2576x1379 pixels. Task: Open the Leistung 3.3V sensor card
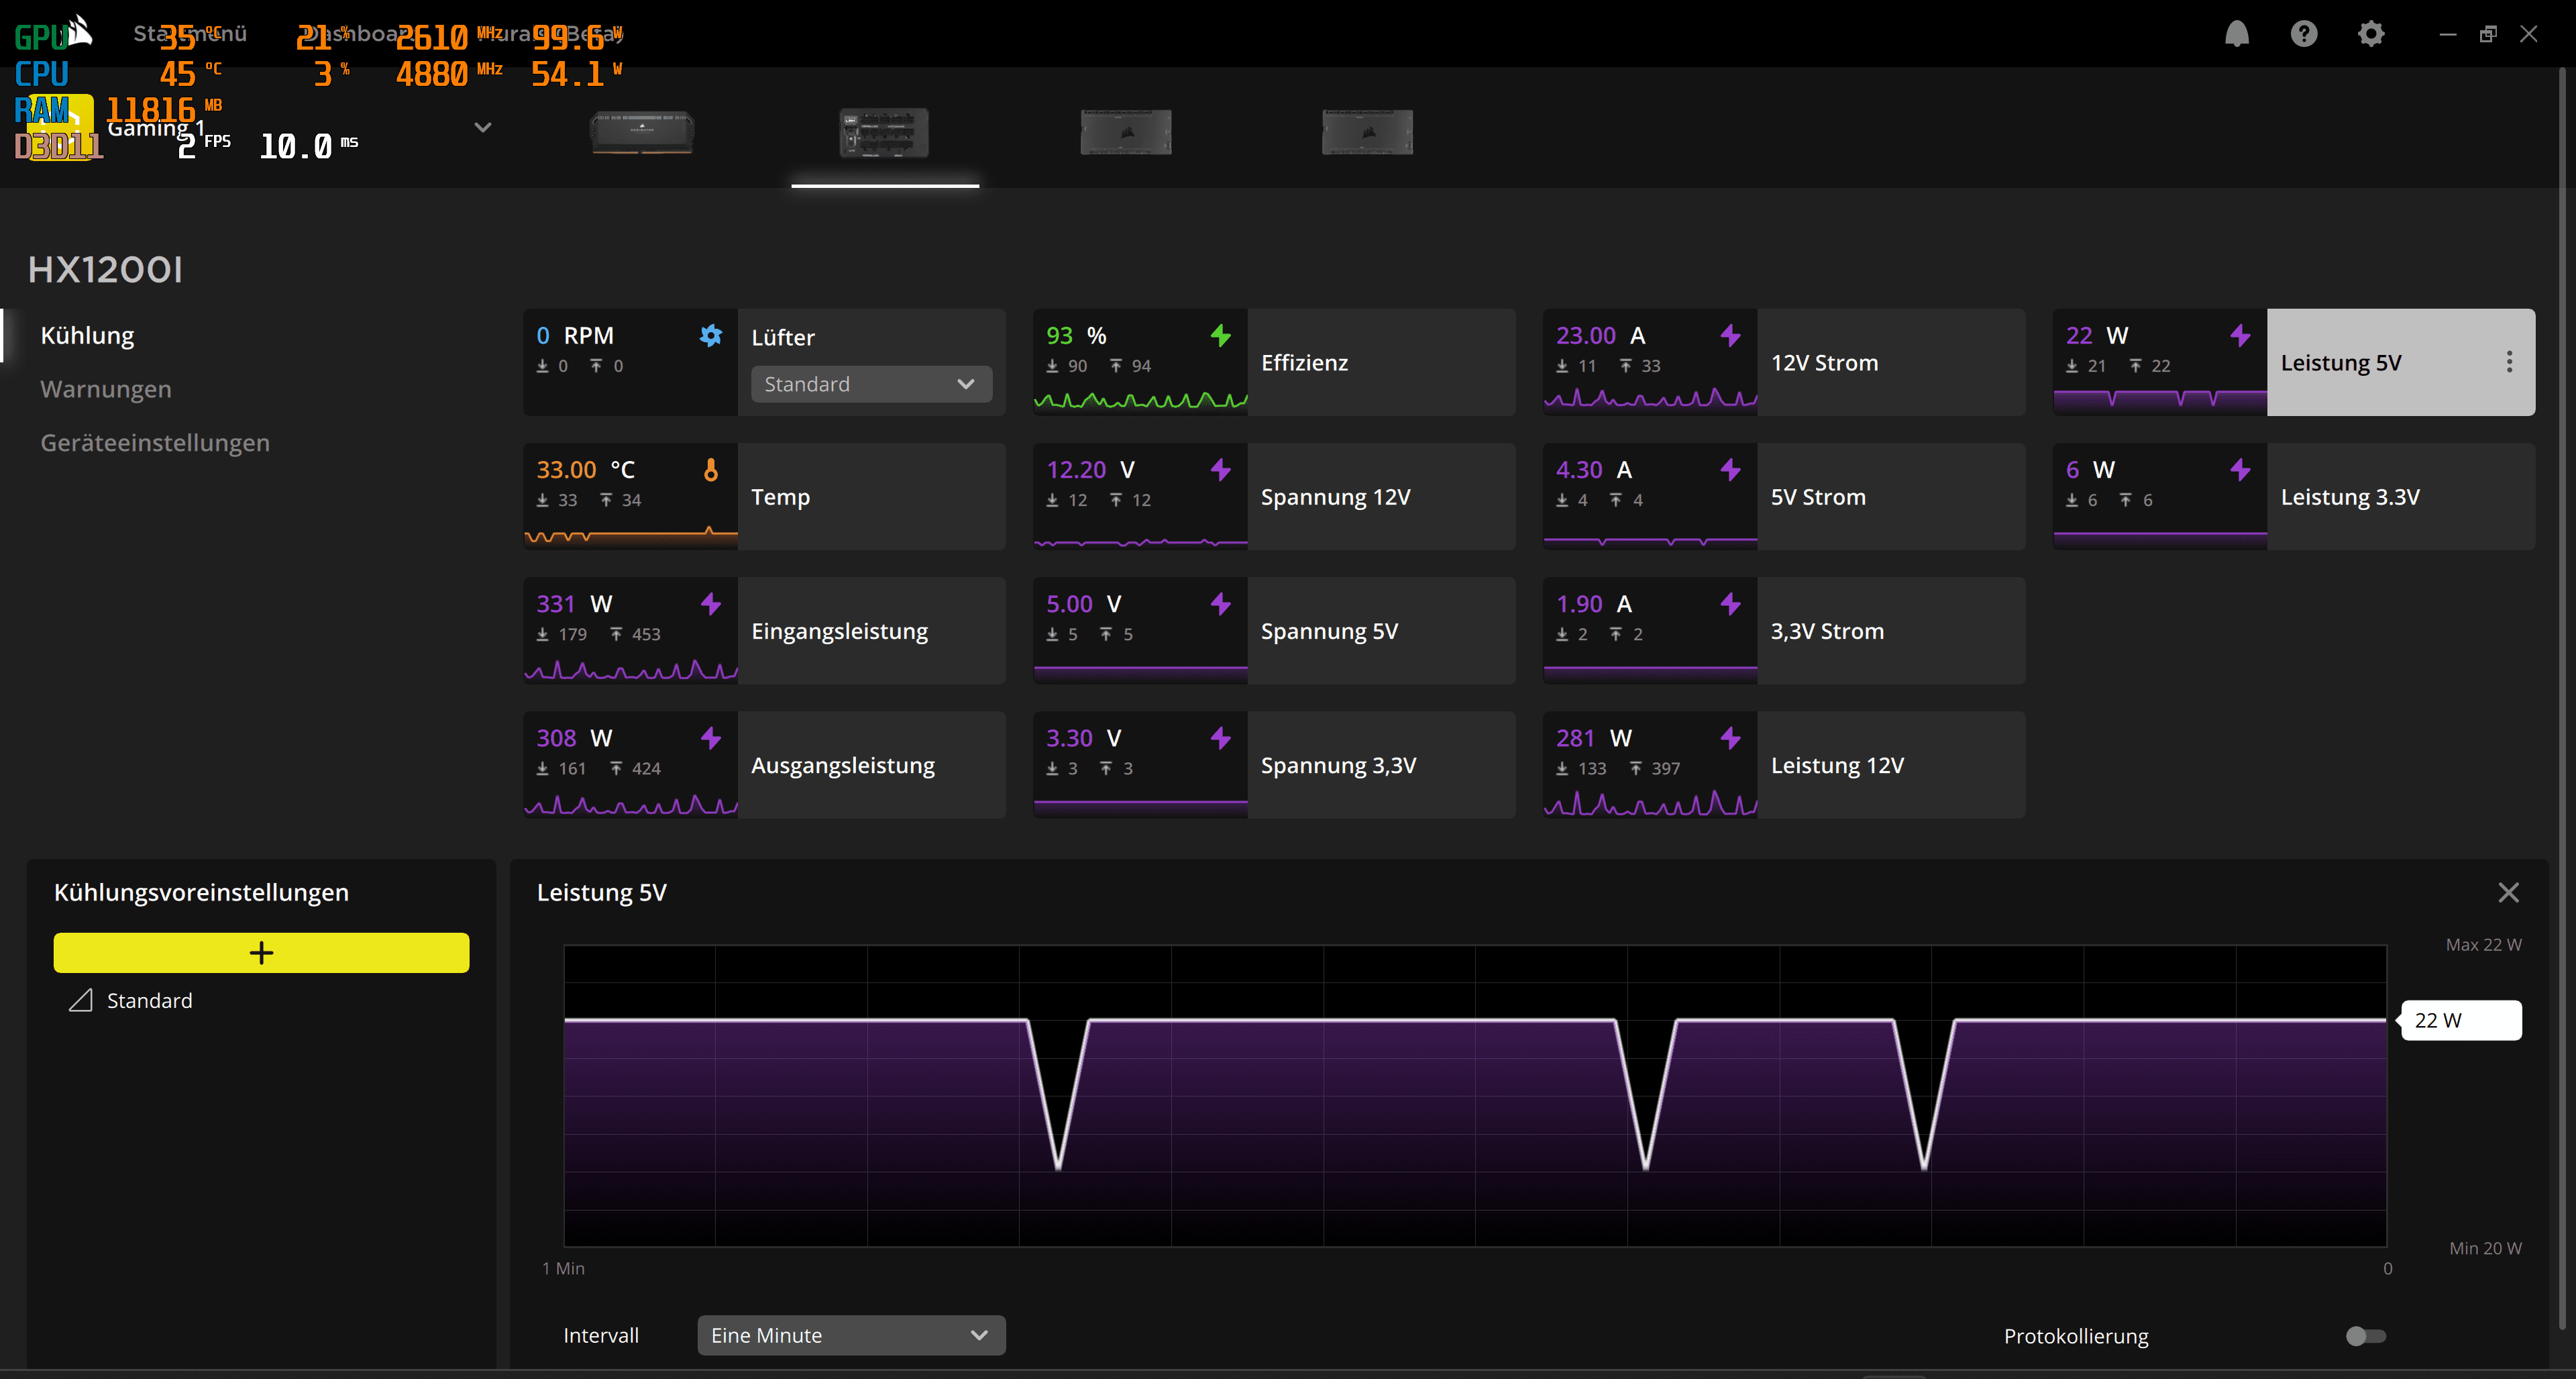[2294, 496]
